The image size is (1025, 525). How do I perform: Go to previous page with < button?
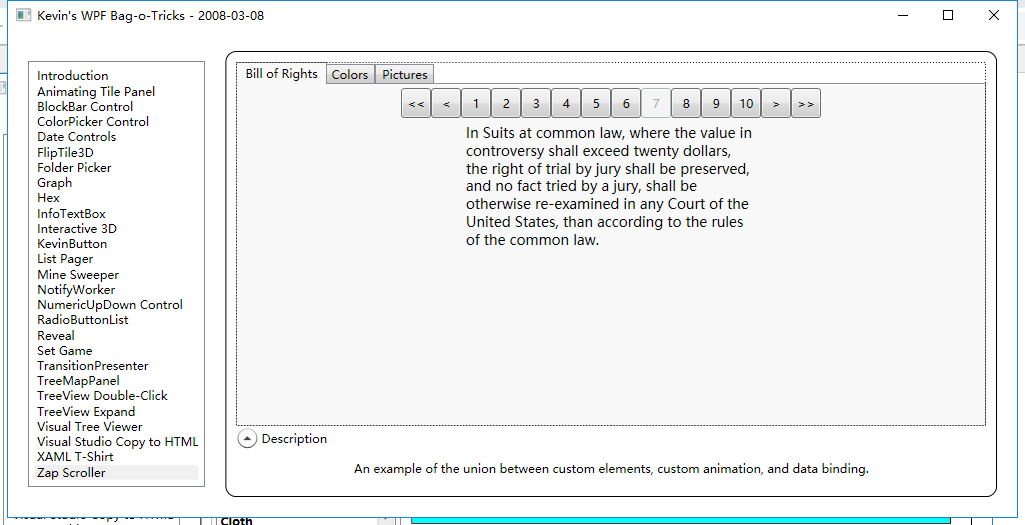446,104
